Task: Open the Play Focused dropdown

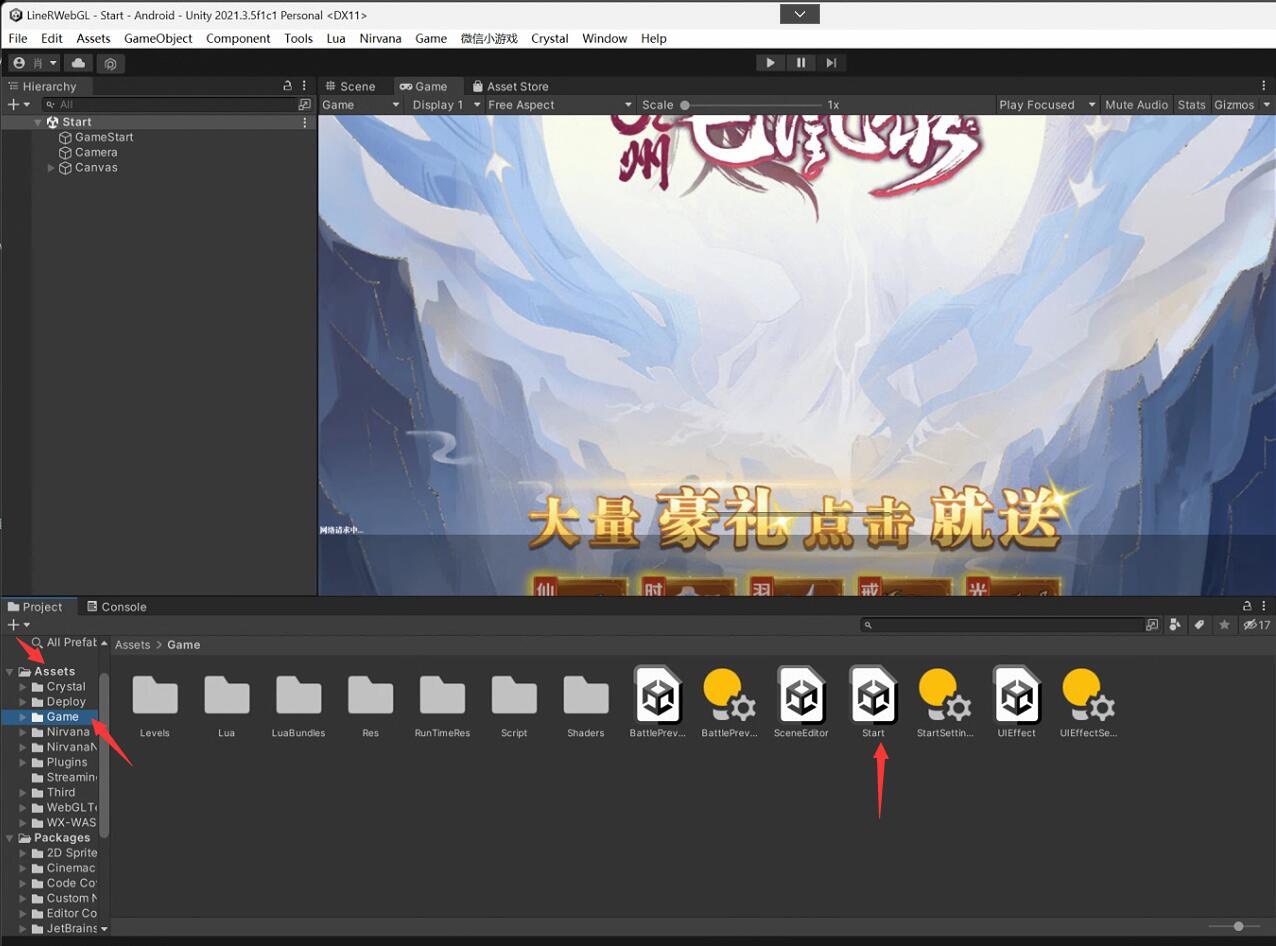Action: pyautogui.click(x=1045, y=105)
